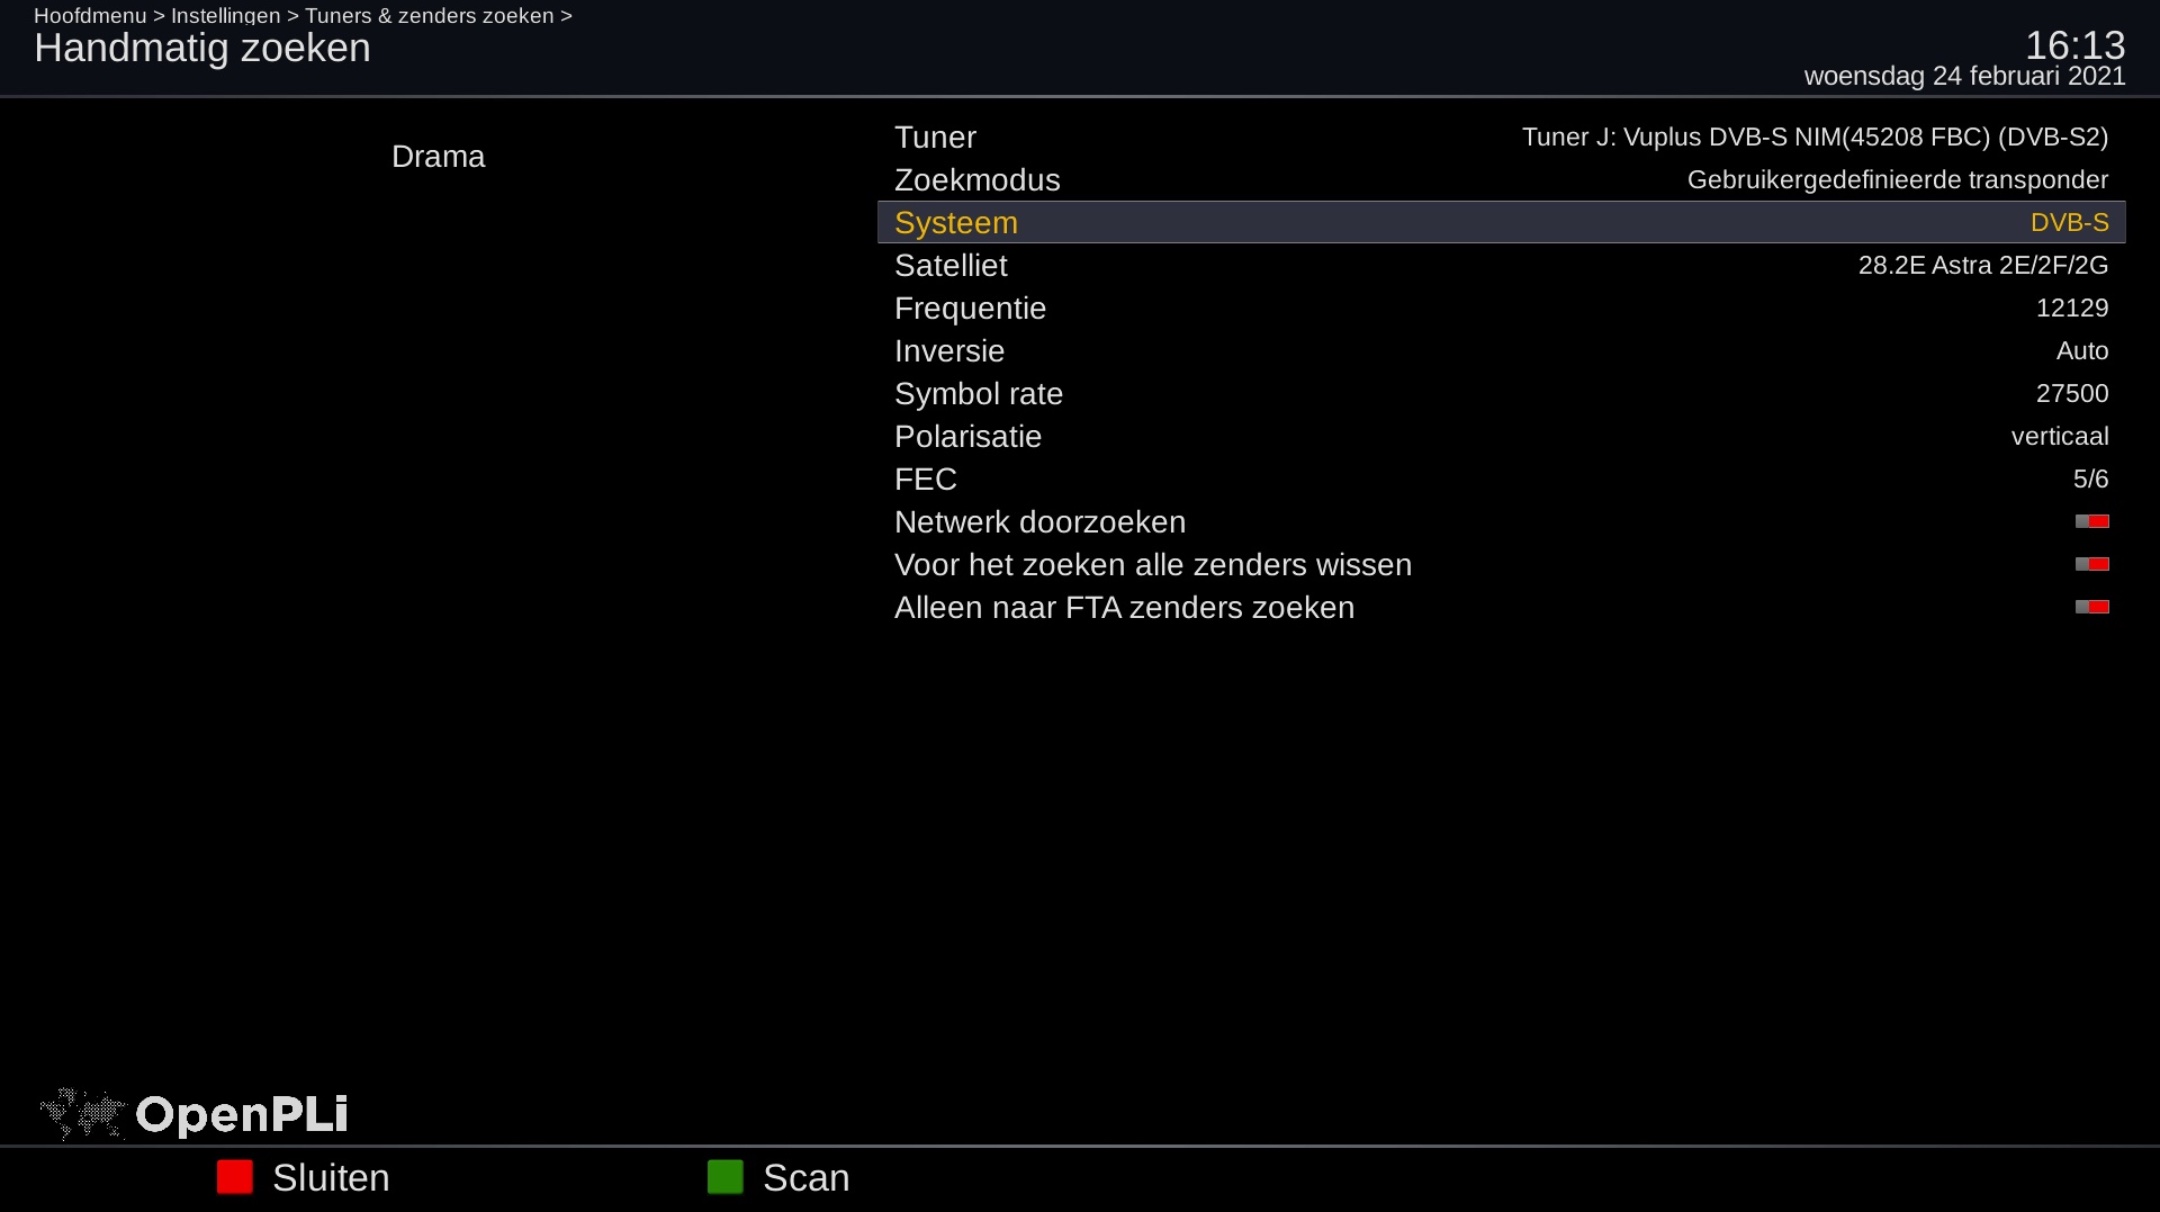This screenshot has width=2160, height=1212.
Task: Click the green Scan color button
Action: tap(725, 1177)
